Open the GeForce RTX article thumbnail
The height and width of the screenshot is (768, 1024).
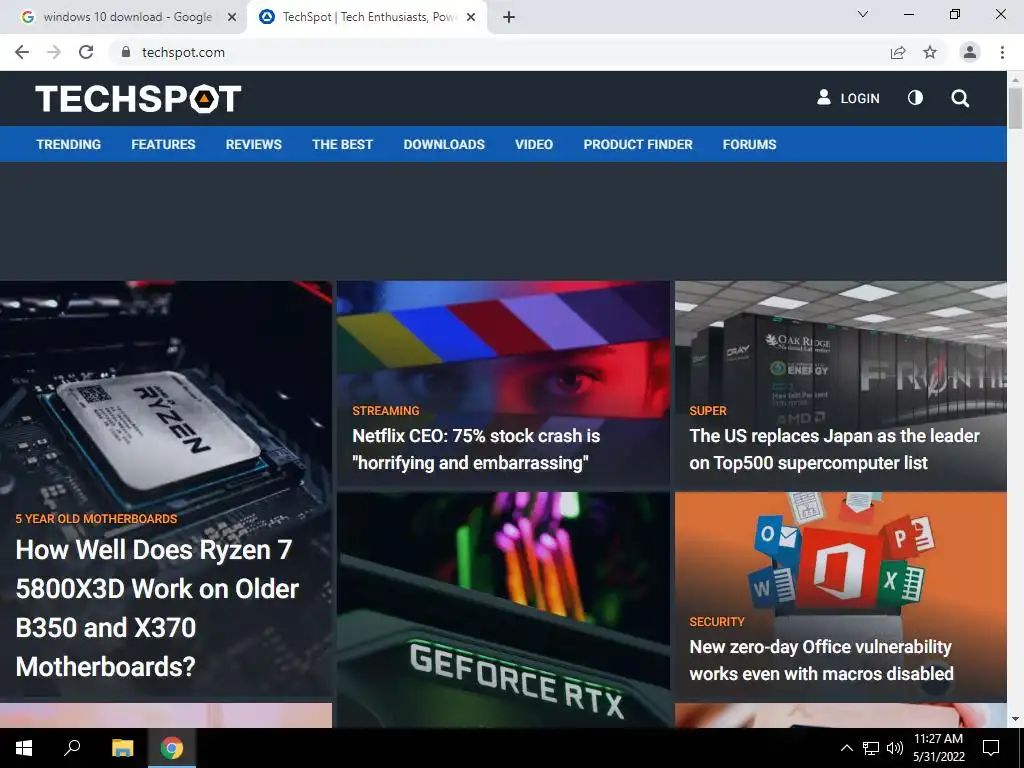point(504,609)
